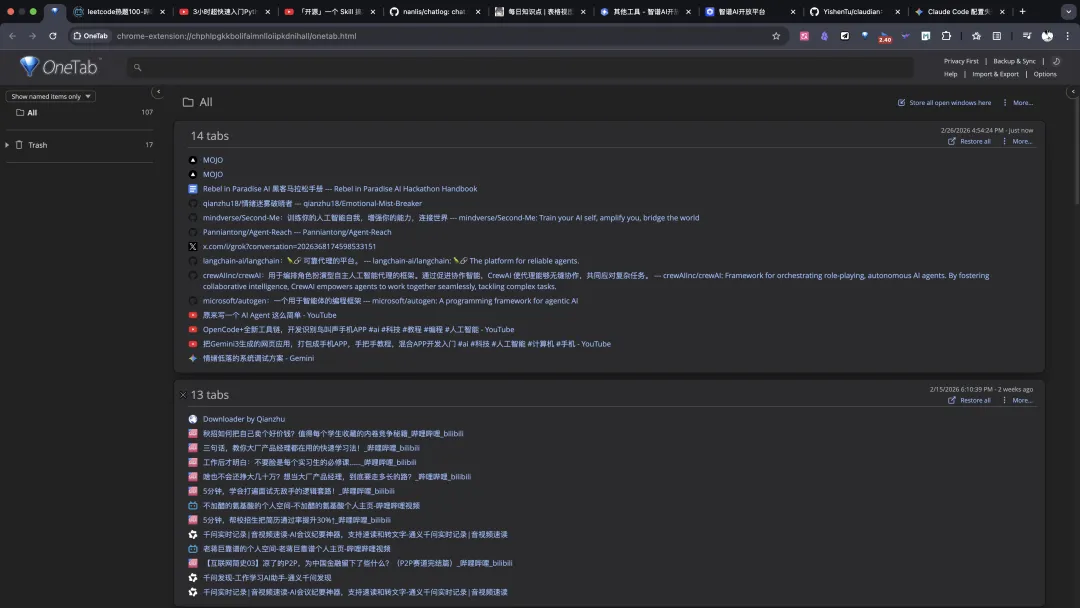The height and width of the screenshot is (608, 1080).
Task: Open OpenCode YouTube saved tab
Action: 358,330
